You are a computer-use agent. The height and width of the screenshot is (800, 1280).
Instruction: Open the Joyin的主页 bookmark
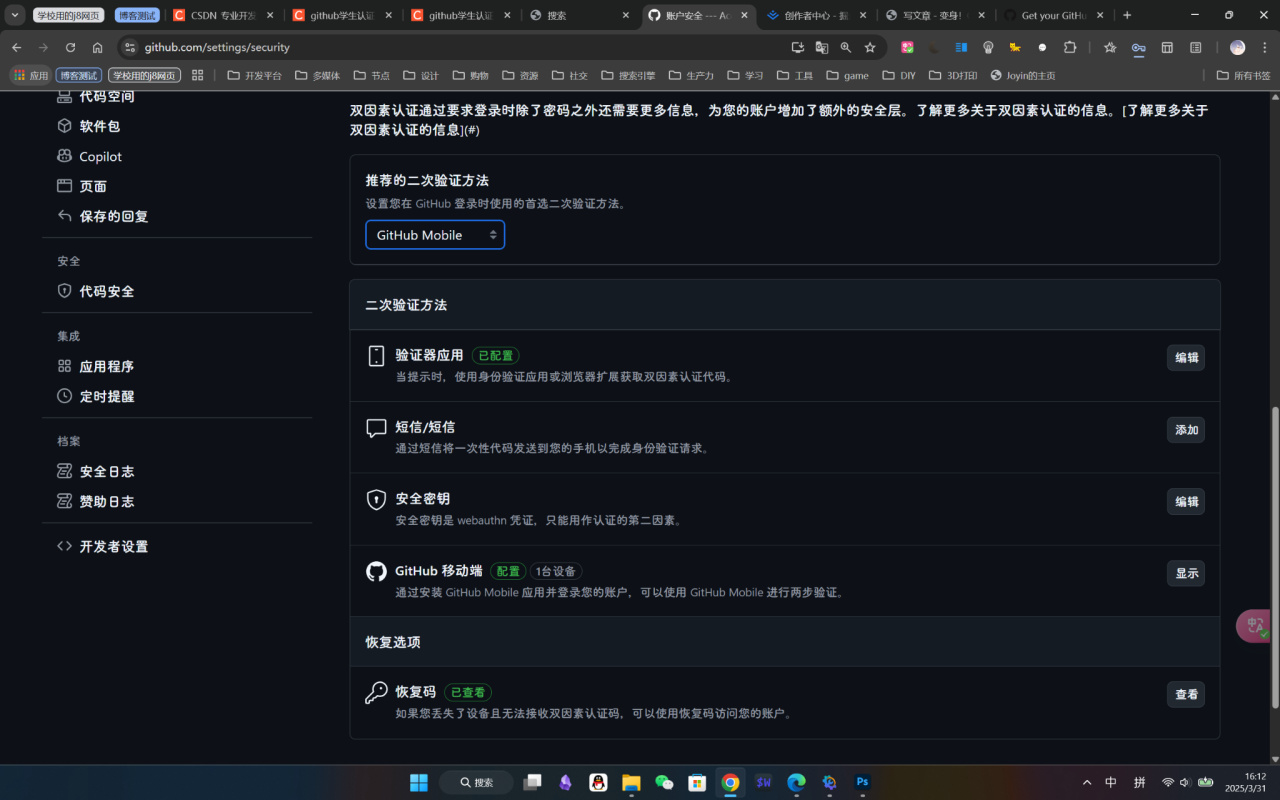point(1022,75)
